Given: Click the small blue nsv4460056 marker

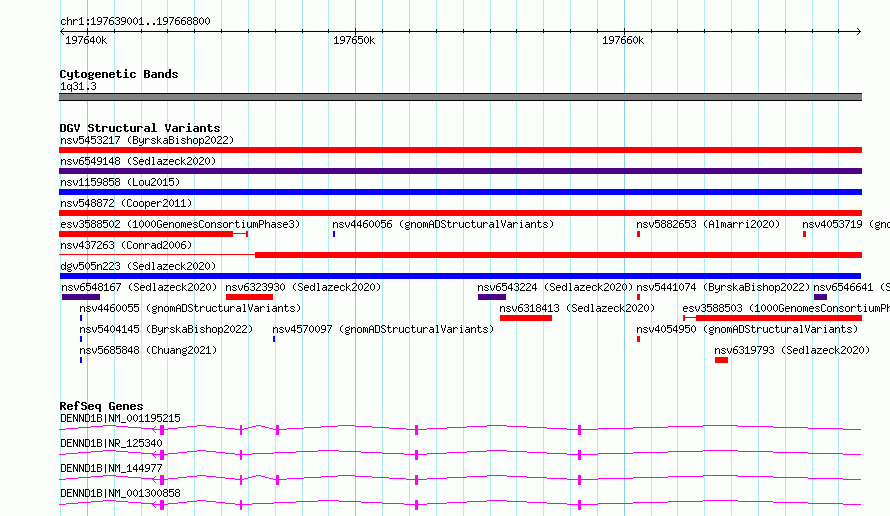Looking at the screenshot, I should tap(334, 234).
